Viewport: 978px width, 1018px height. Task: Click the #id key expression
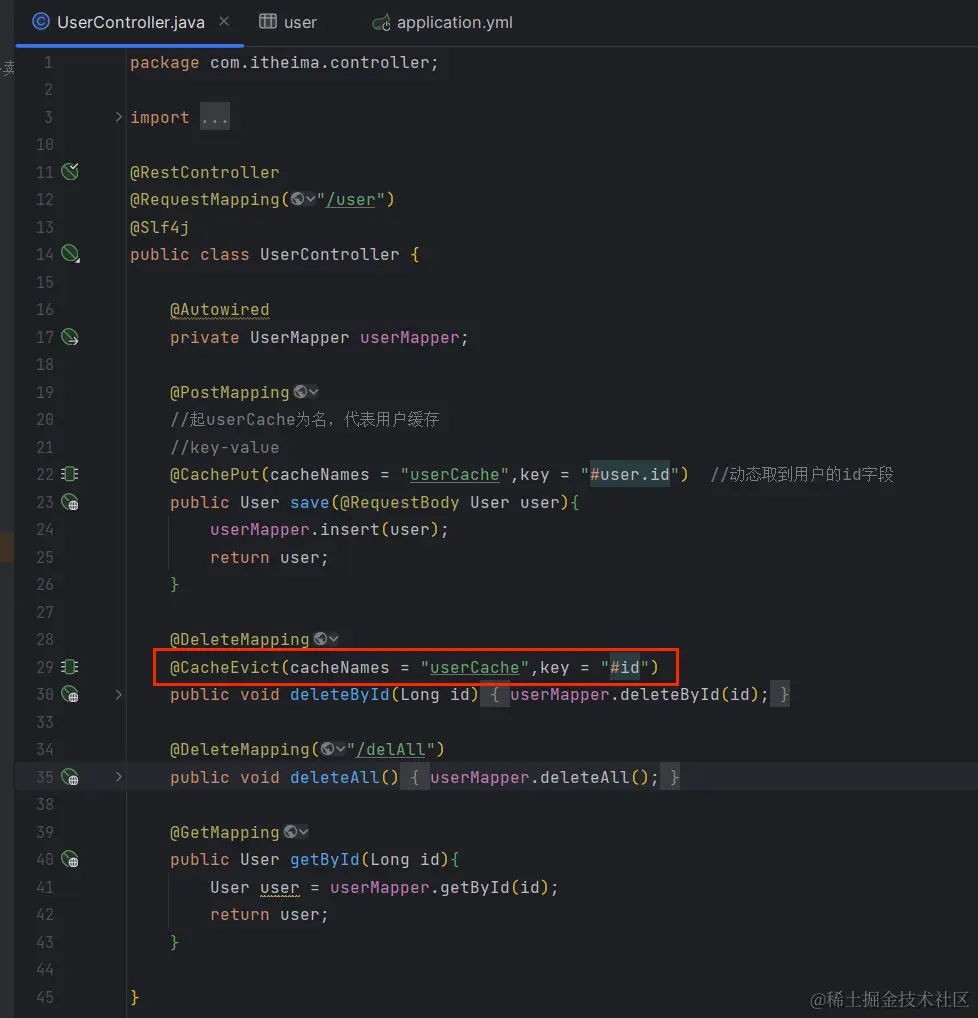625,667
